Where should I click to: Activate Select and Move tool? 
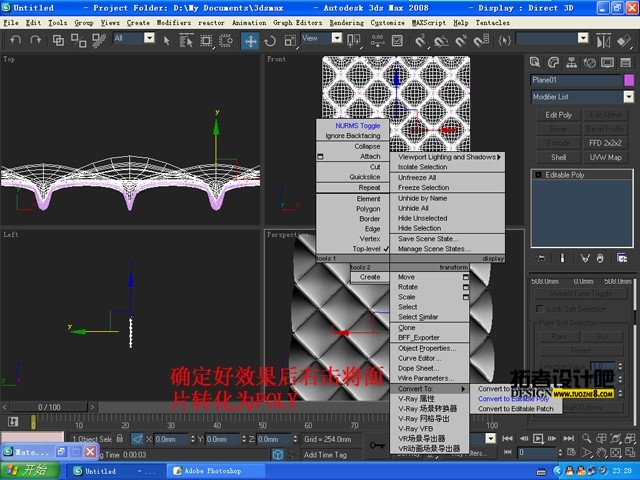(x=250, y=40)
